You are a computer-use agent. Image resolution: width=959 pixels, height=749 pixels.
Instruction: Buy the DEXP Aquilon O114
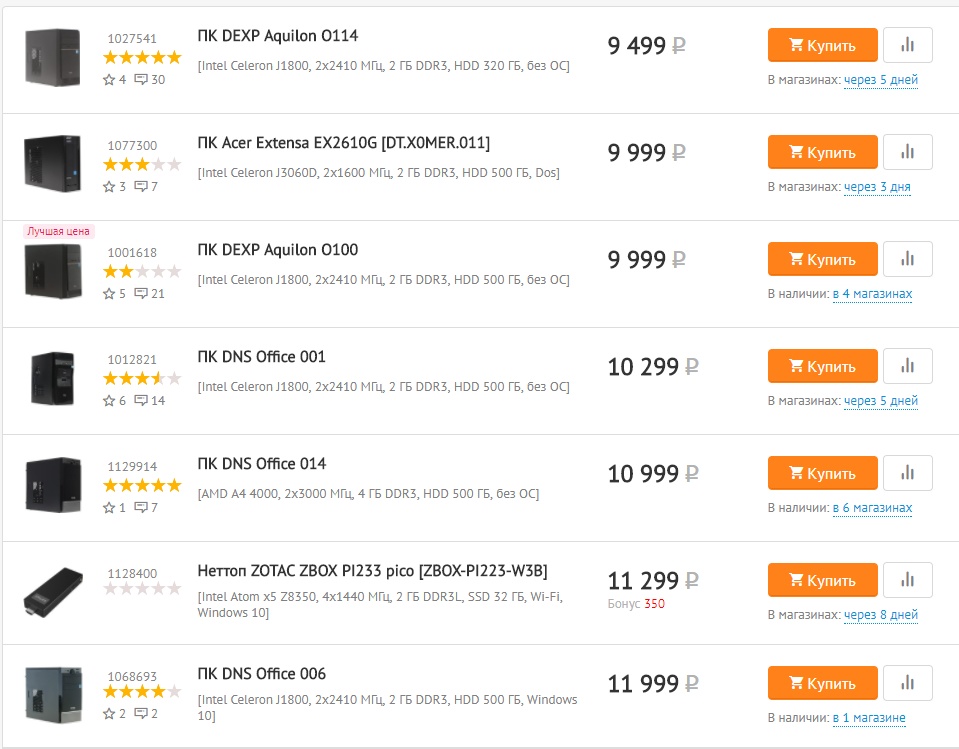[x=823, y=45]
